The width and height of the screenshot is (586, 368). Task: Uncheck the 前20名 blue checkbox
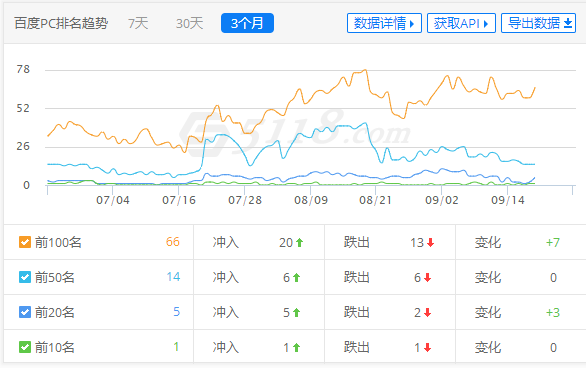(25, 312)
